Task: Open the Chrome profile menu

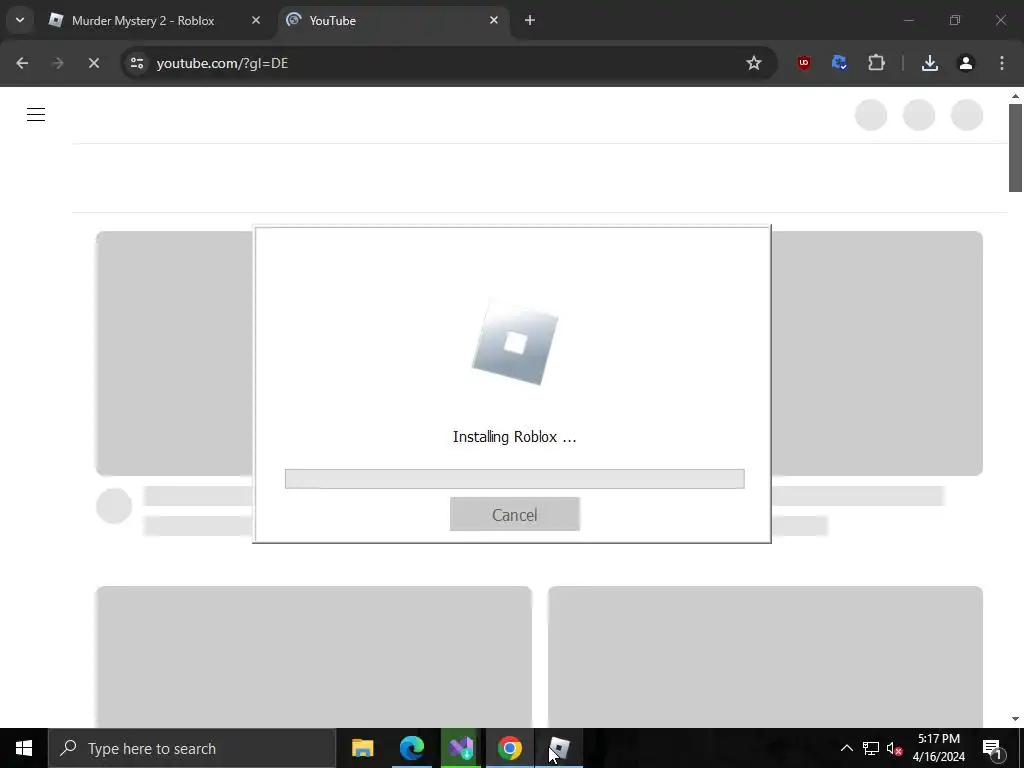Action: click(966, 63)
